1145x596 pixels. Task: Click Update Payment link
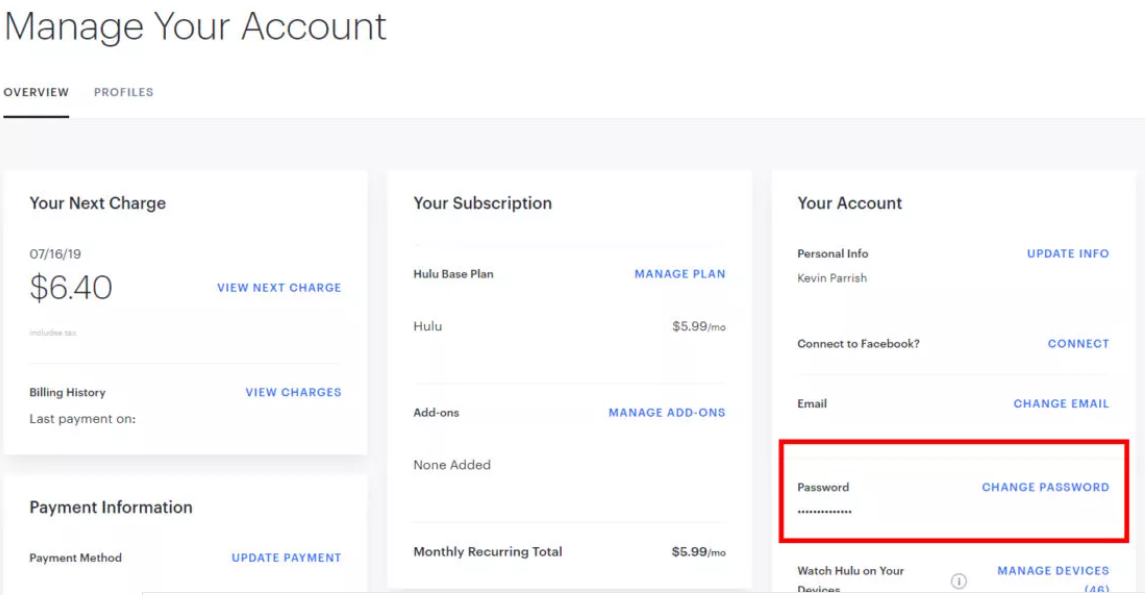click(x=286, y=558)
